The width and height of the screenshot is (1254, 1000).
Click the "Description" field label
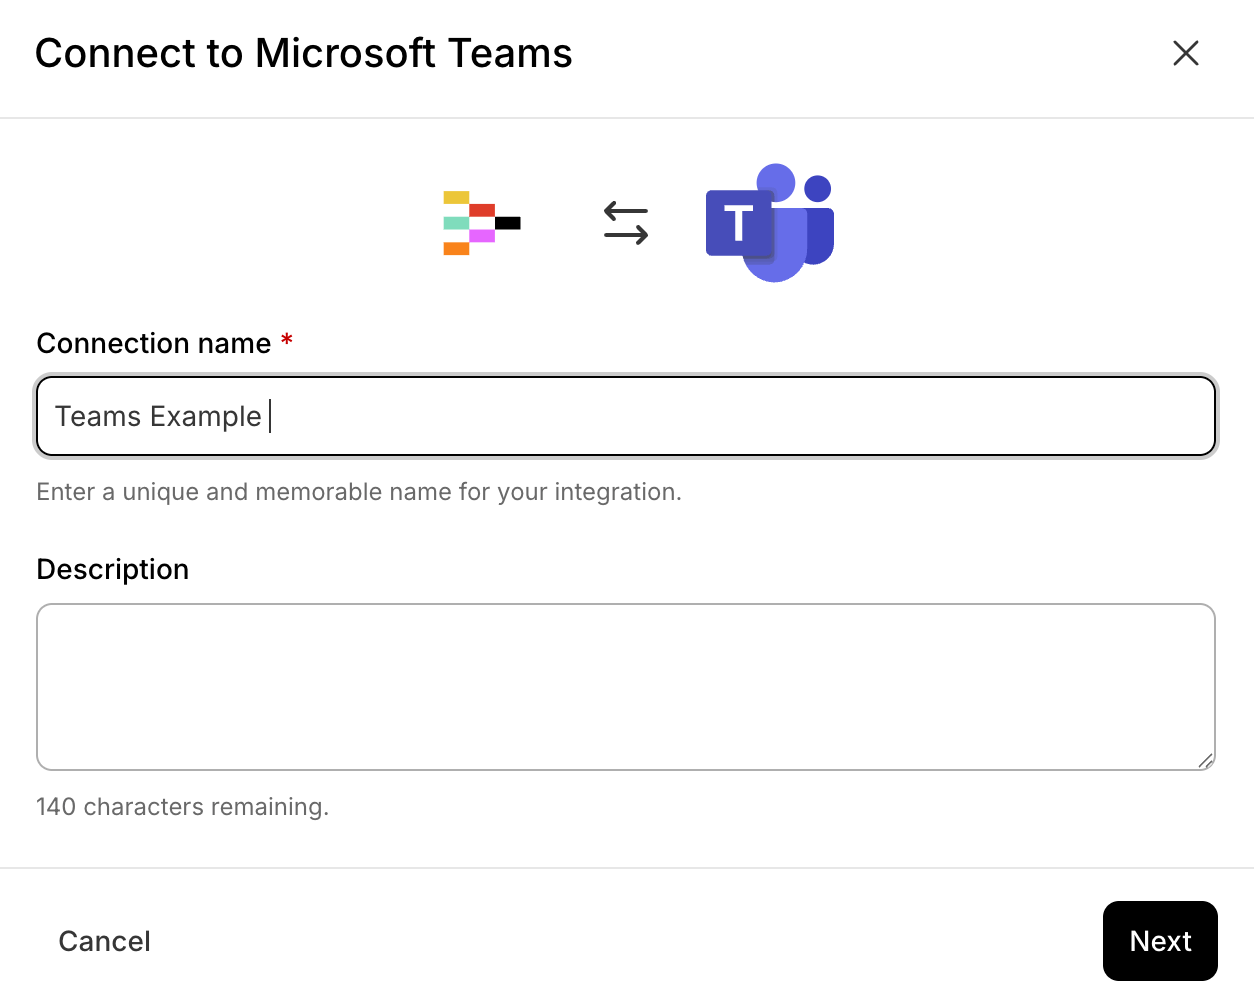point(113,569)
